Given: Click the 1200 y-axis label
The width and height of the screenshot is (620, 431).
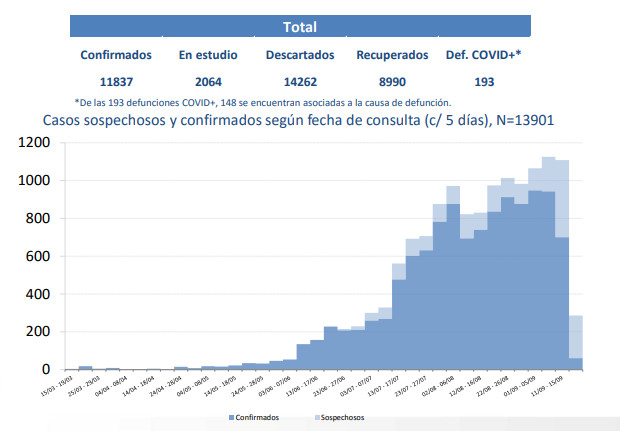Looking at the screenshot, I should 35,143.
